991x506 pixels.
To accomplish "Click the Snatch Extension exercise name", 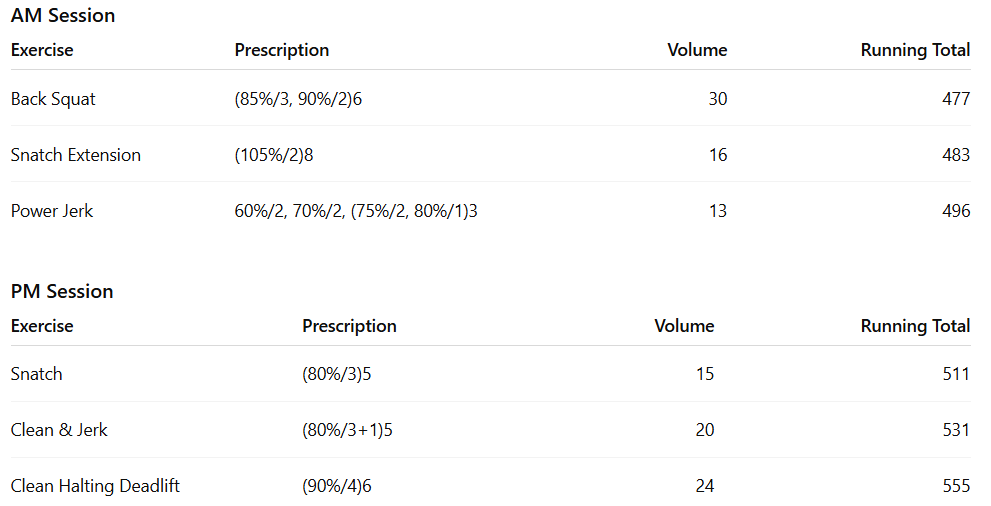I will pyautogui.click(x=76, y=155).
